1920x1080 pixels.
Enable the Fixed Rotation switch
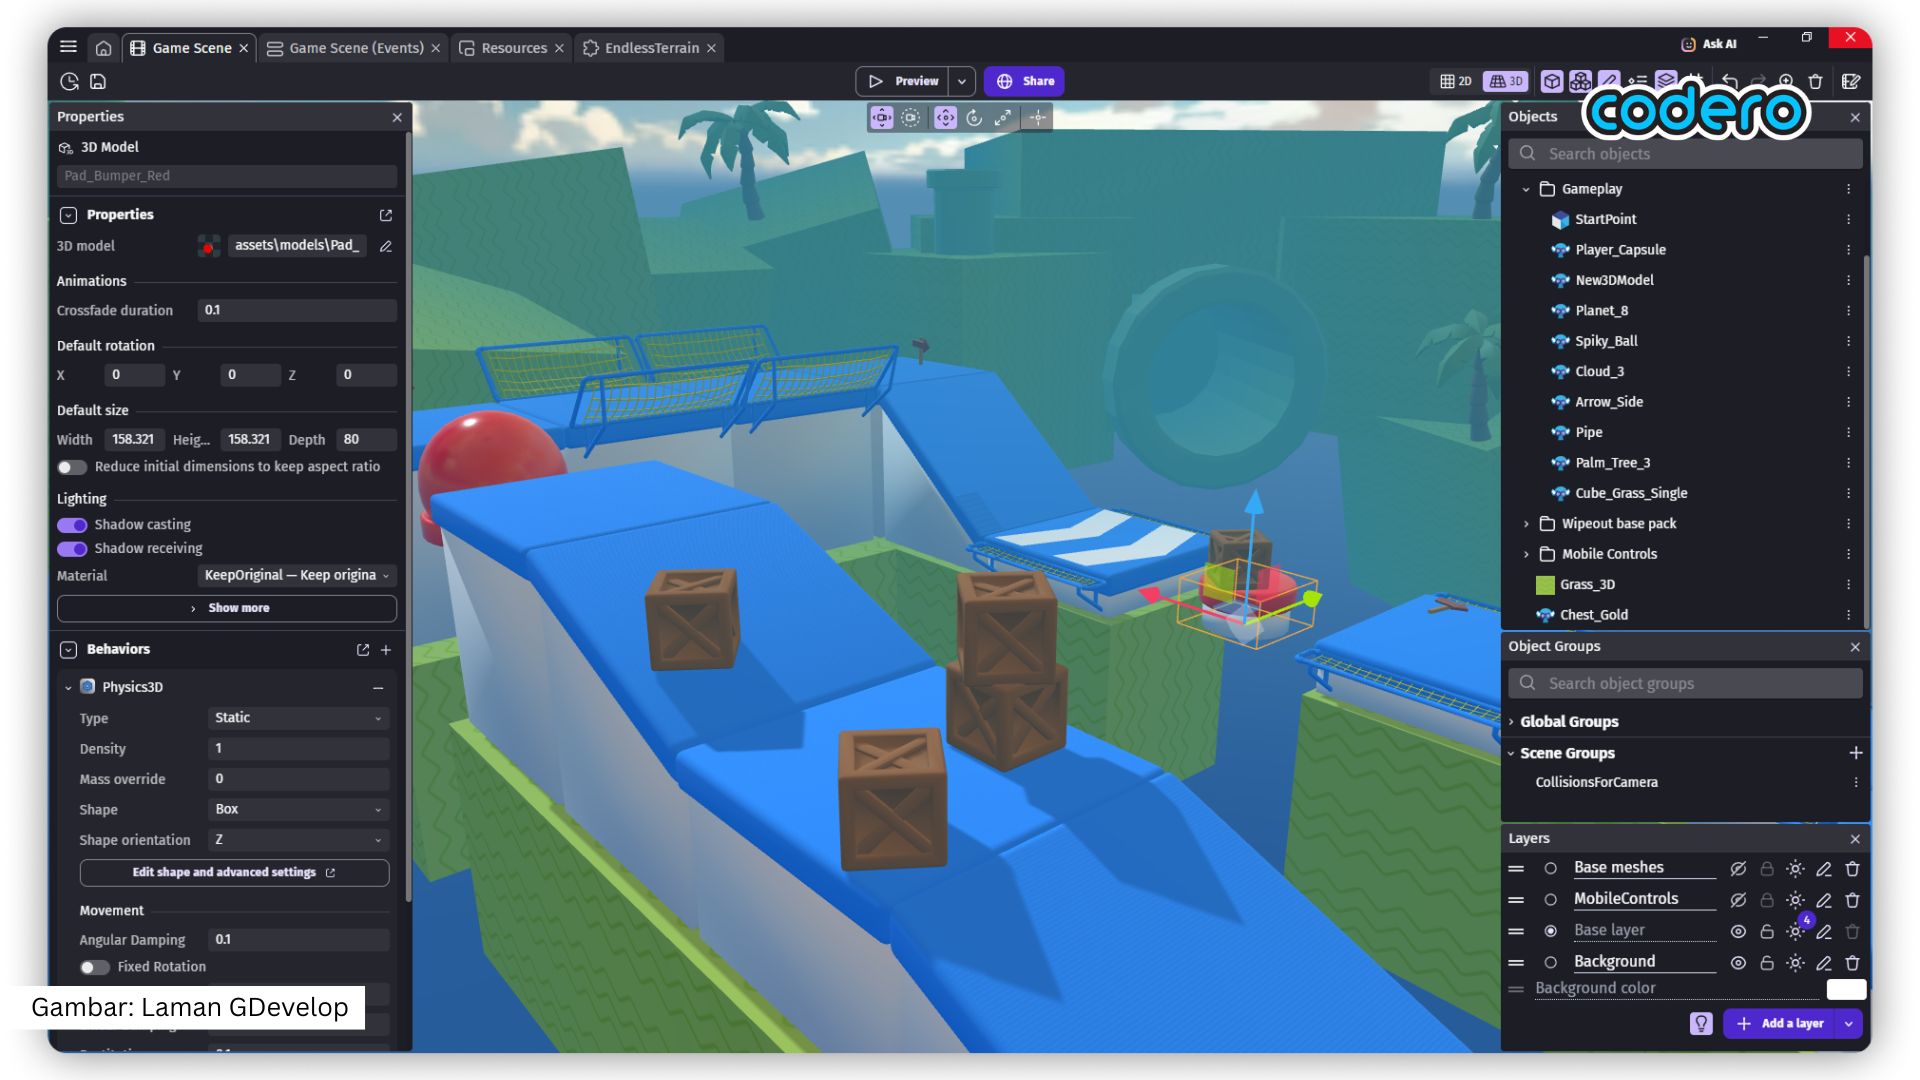click(x=95, y=967)
